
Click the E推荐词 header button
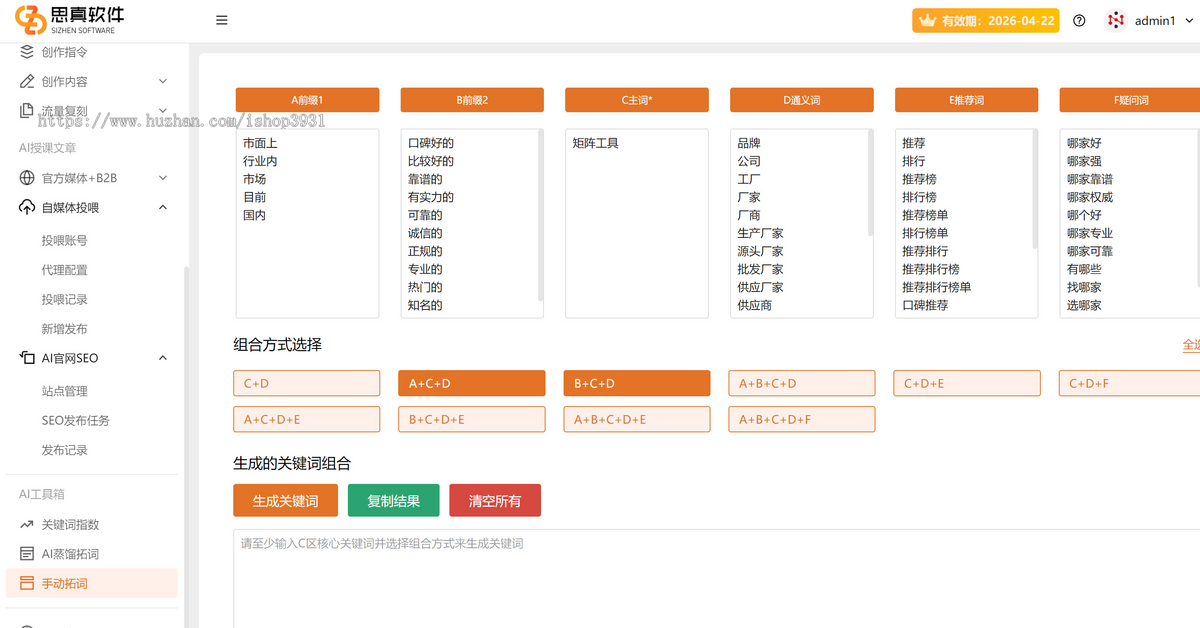tap(967, 100)
